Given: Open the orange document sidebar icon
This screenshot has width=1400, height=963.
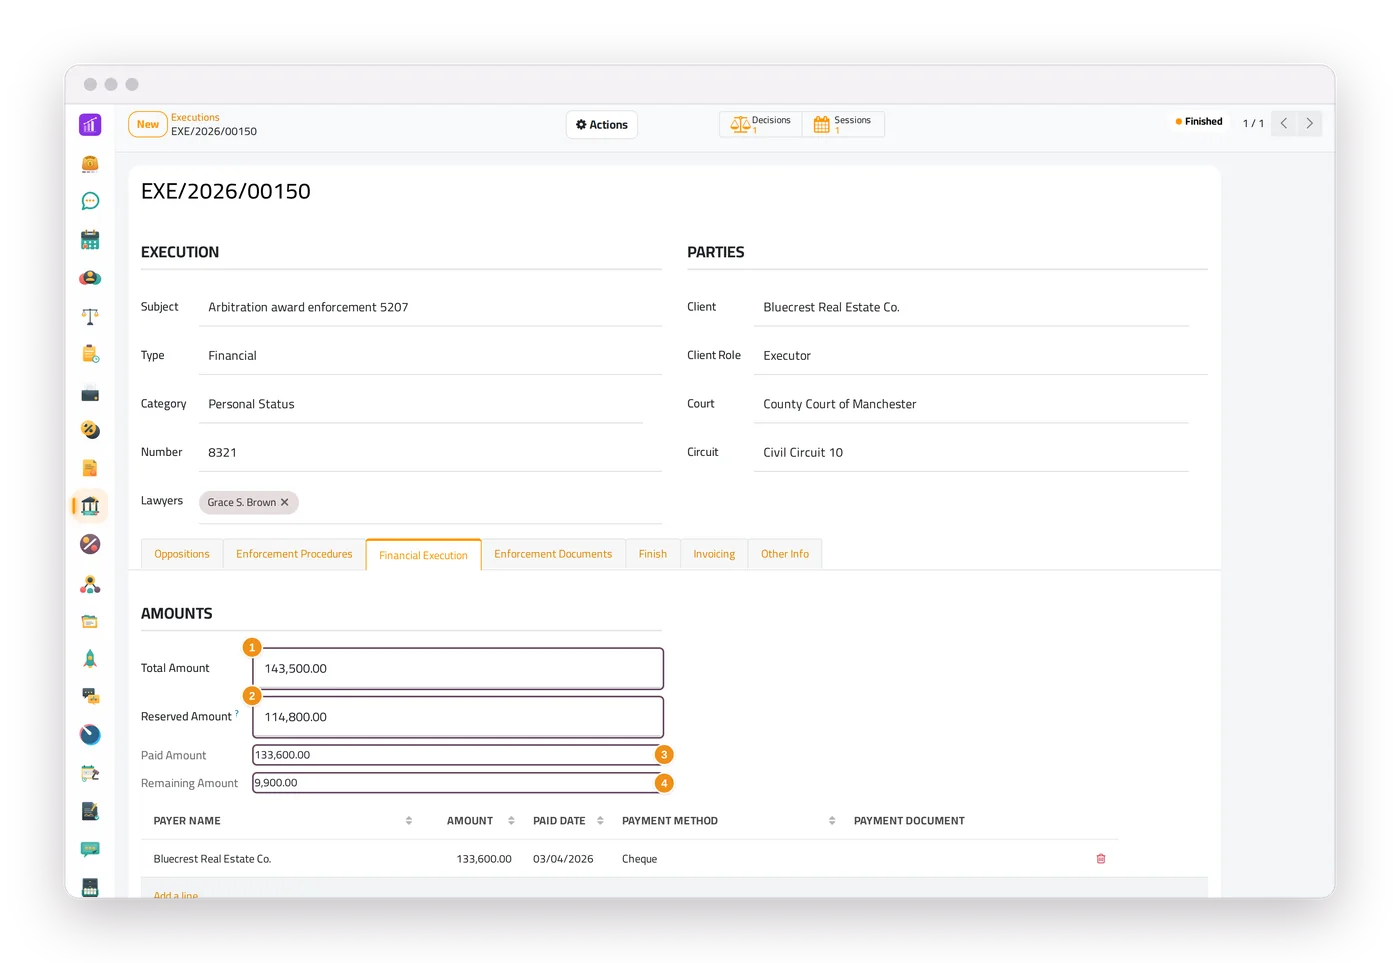Looking at the screenshot, I should pos(90,468).
